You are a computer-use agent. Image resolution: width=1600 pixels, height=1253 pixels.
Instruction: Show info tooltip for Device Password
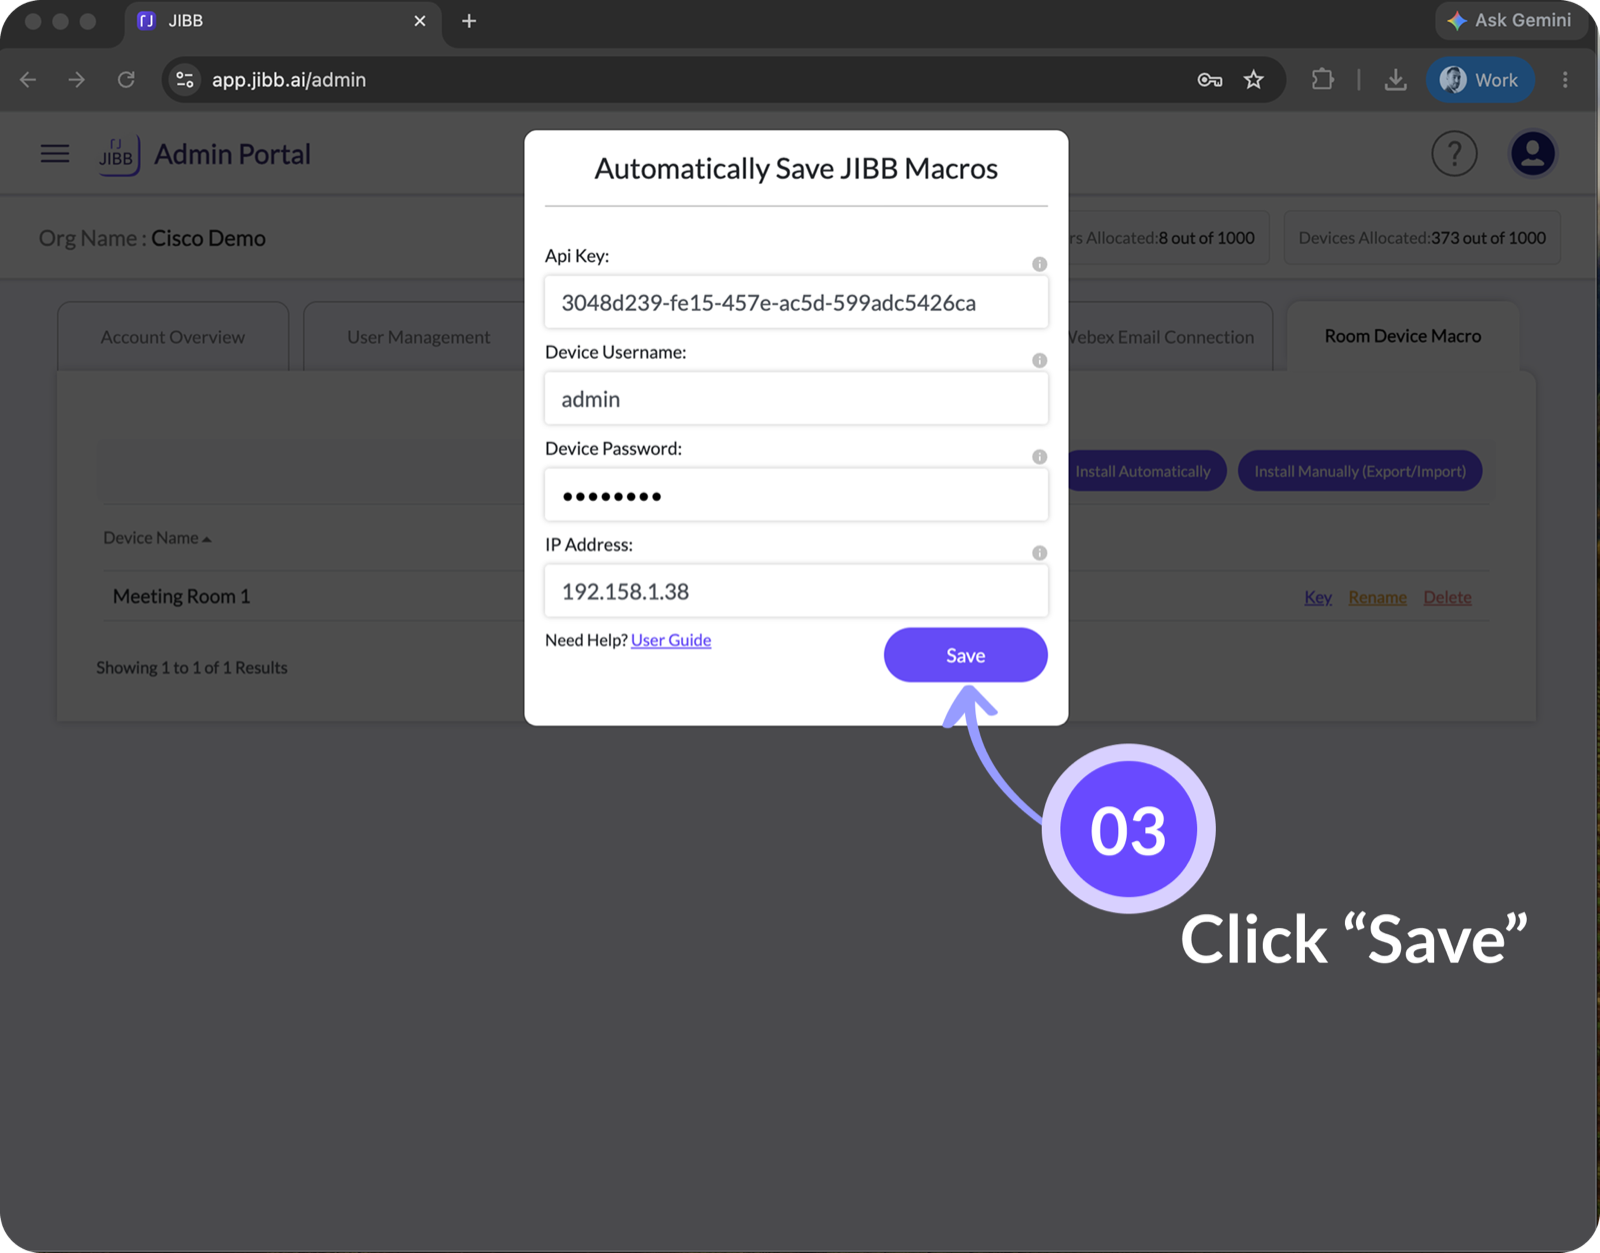[x=1039, y=457]
